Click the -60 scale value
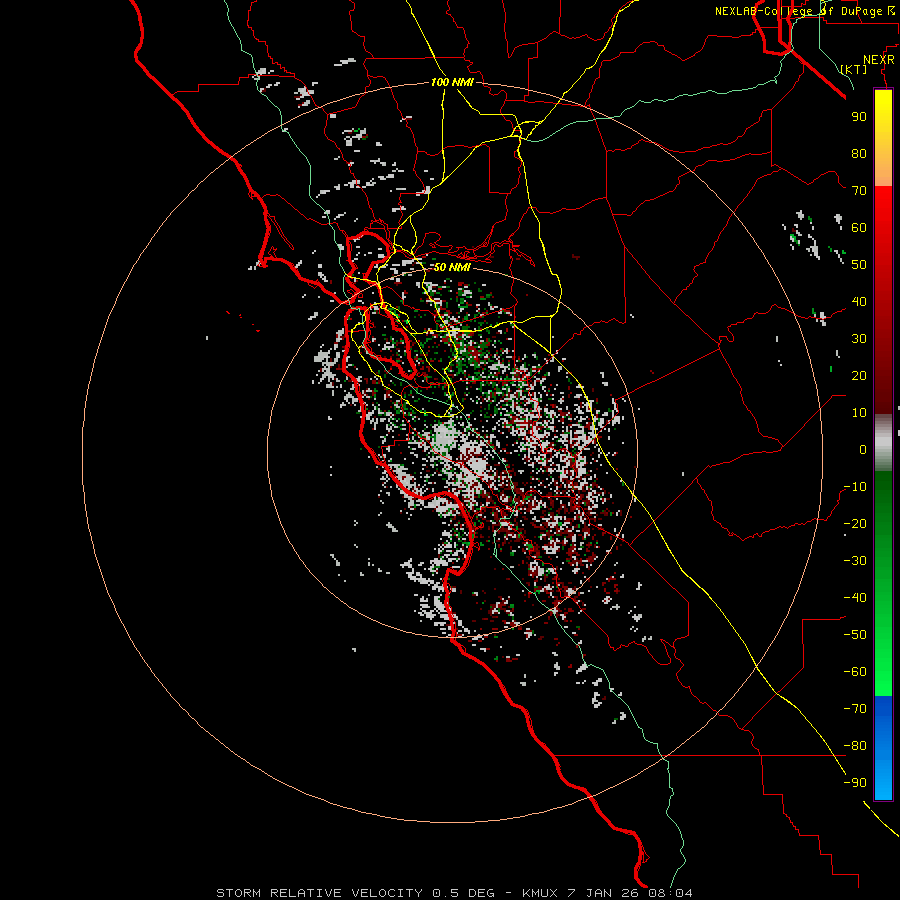Screen dimensions: 900x900 coord(855,672)
